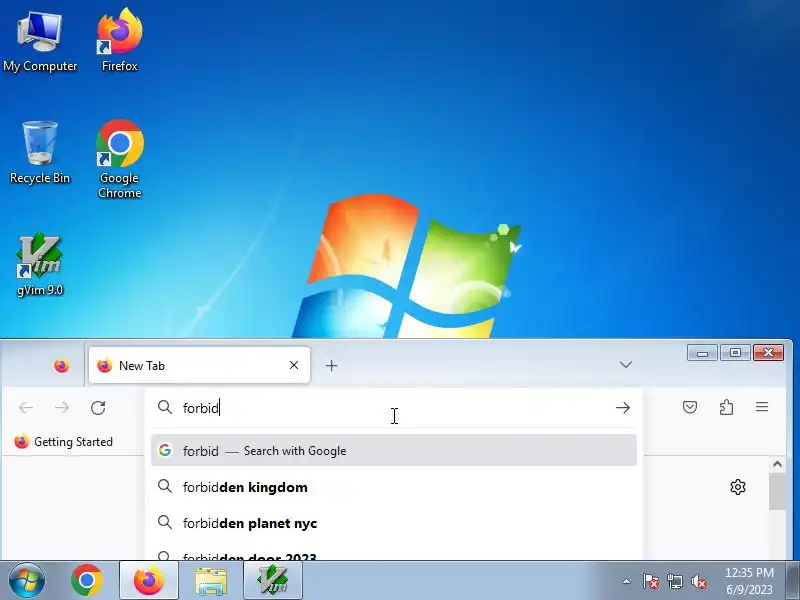Viewport: 800px width, 600px height.
Task: Save to Pocket icon in toolbar
Action: (x=690, y=407)
